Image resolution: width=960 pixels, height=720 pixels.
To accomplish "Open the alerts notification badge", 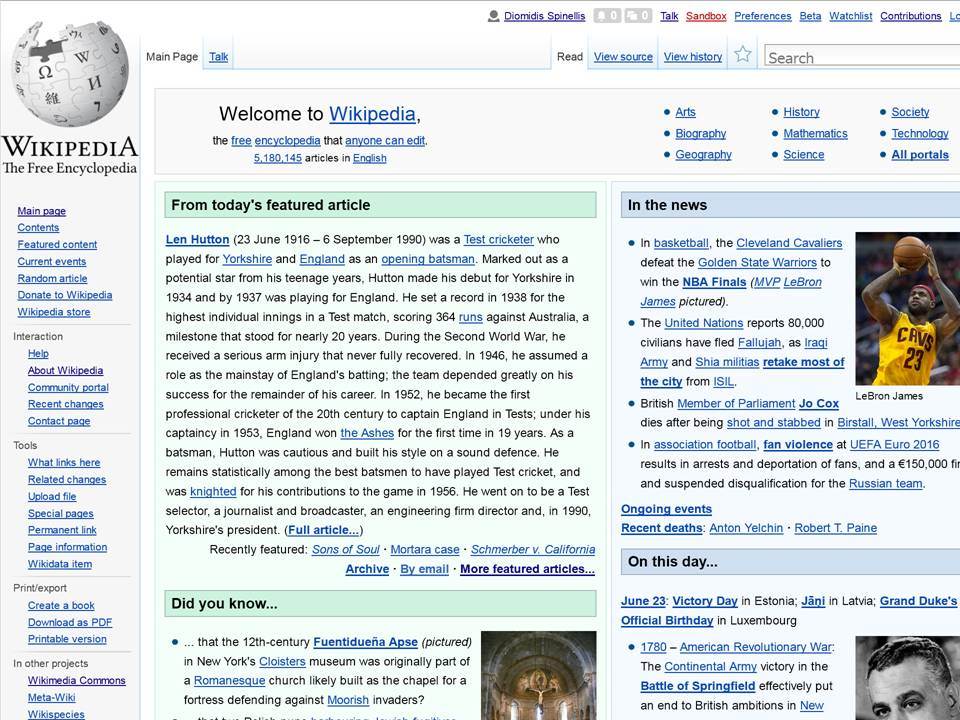I will [x=607, y=16].
